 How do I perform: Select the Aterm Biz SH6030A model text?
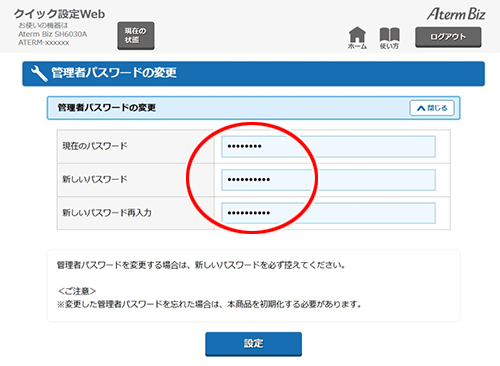click(53, 34)
